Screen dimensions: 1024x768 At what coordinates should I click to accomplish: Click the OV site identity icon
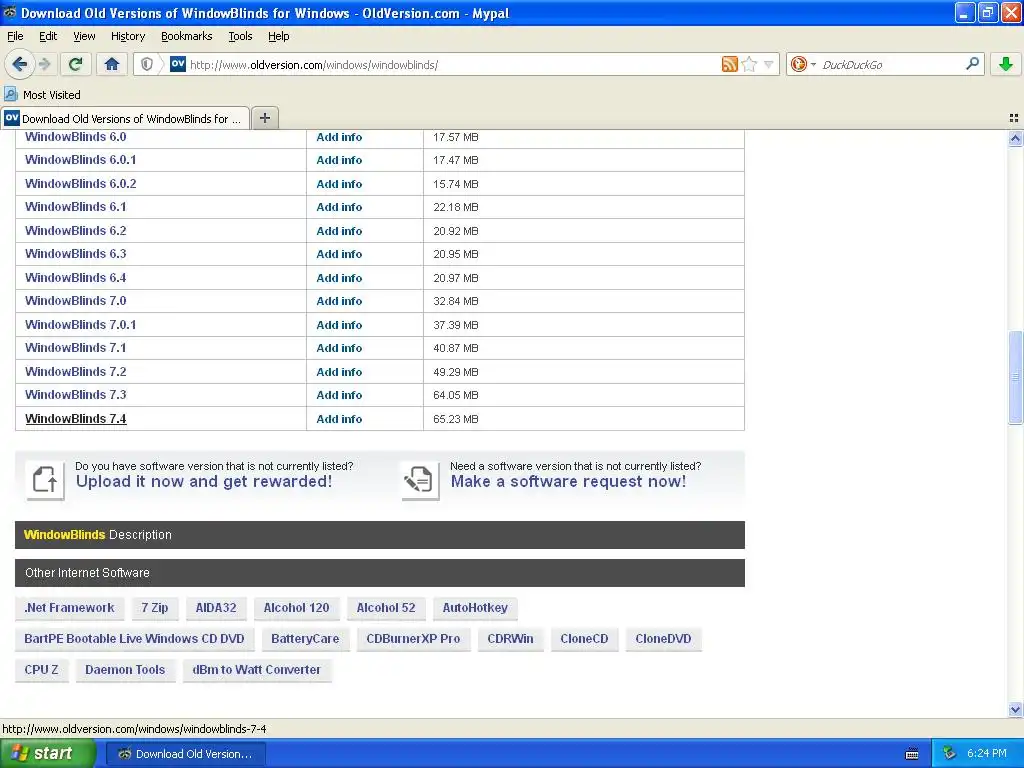(x=178, y=64)
